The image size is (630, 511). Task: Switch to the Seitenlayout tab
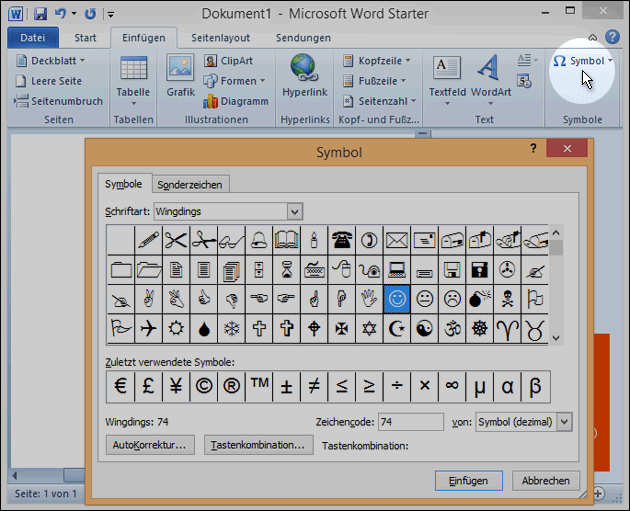(x=221, y=38)
